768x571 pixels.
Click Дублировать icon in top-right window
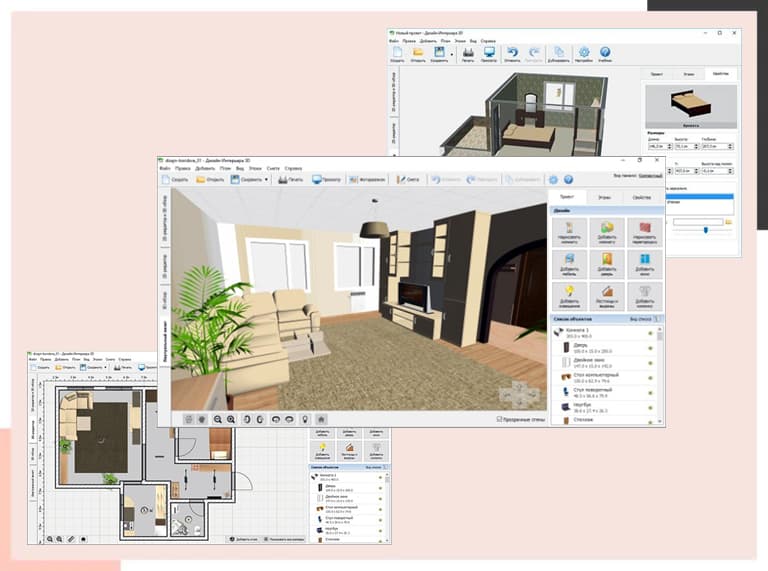pos(558,54)
